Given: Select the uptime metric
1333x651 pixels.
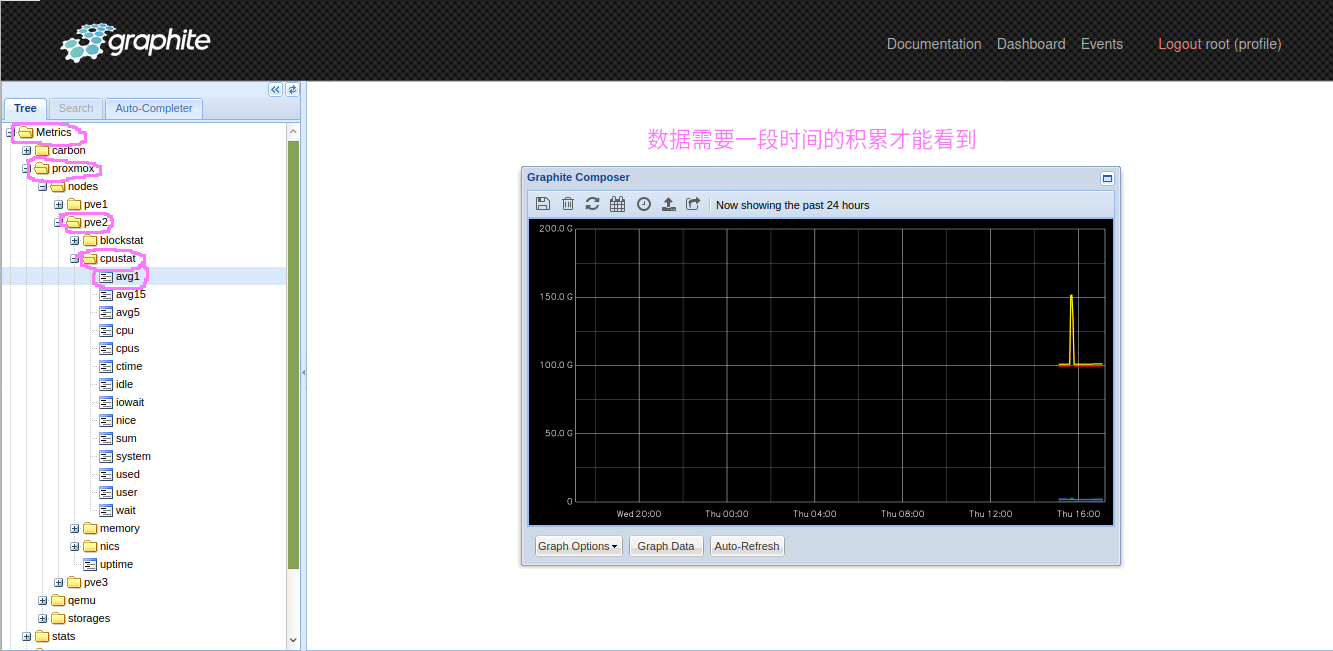Looking at the screenshot, I should click(116, 564).
